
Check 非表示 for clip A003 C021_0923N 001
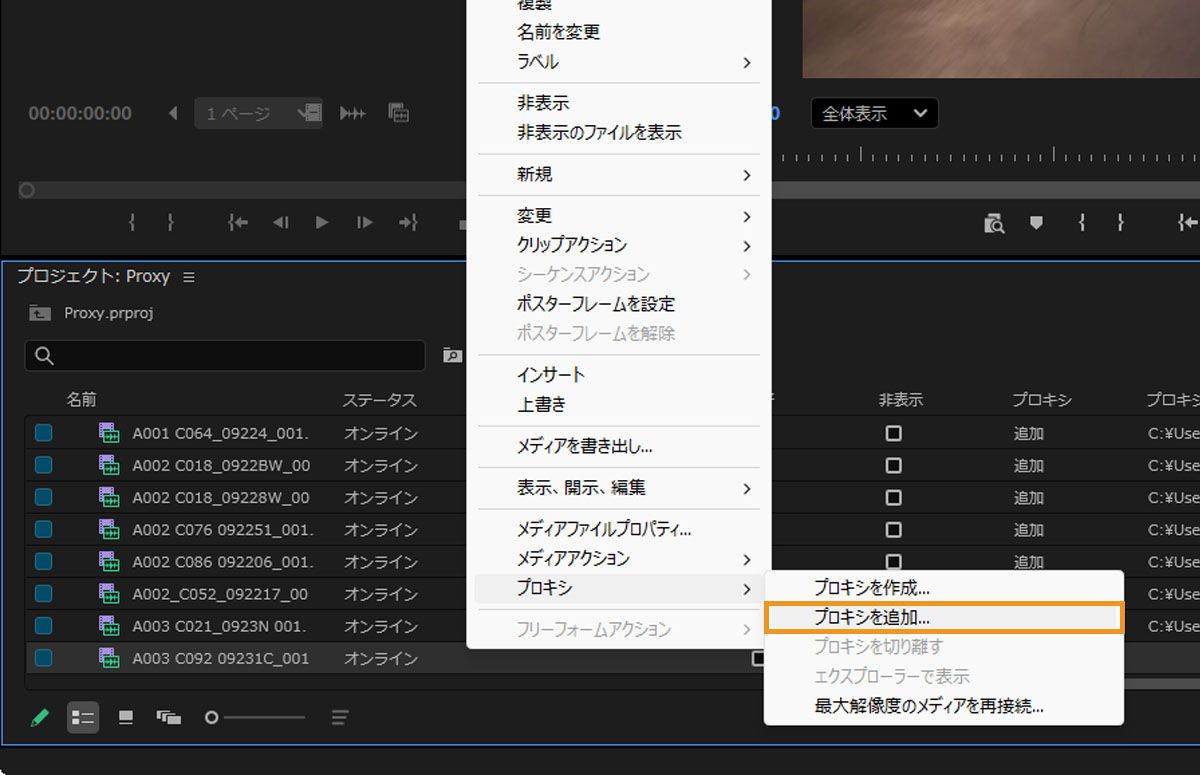(893, 626)
